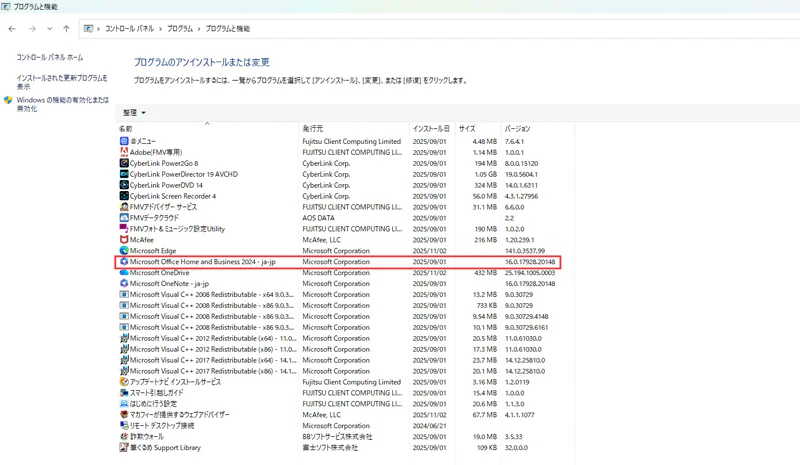Open コントロール パネル ホーム link
Screen dimensions: 800x465
pyautogui.click(x=49, y=57)
